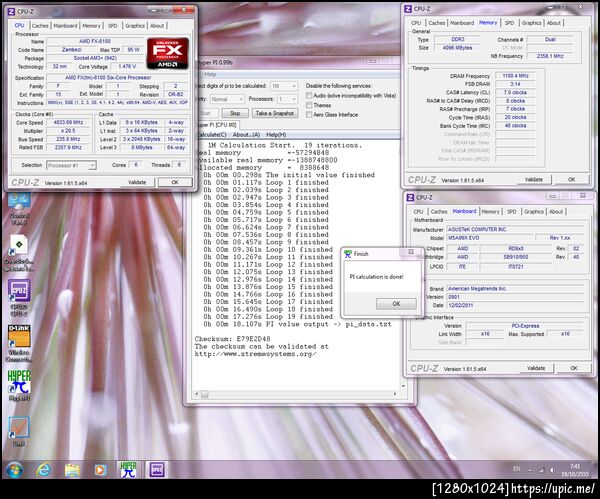
Task: Open the CPU-Z desktop shortcut
Action: (x=19, y=298)
